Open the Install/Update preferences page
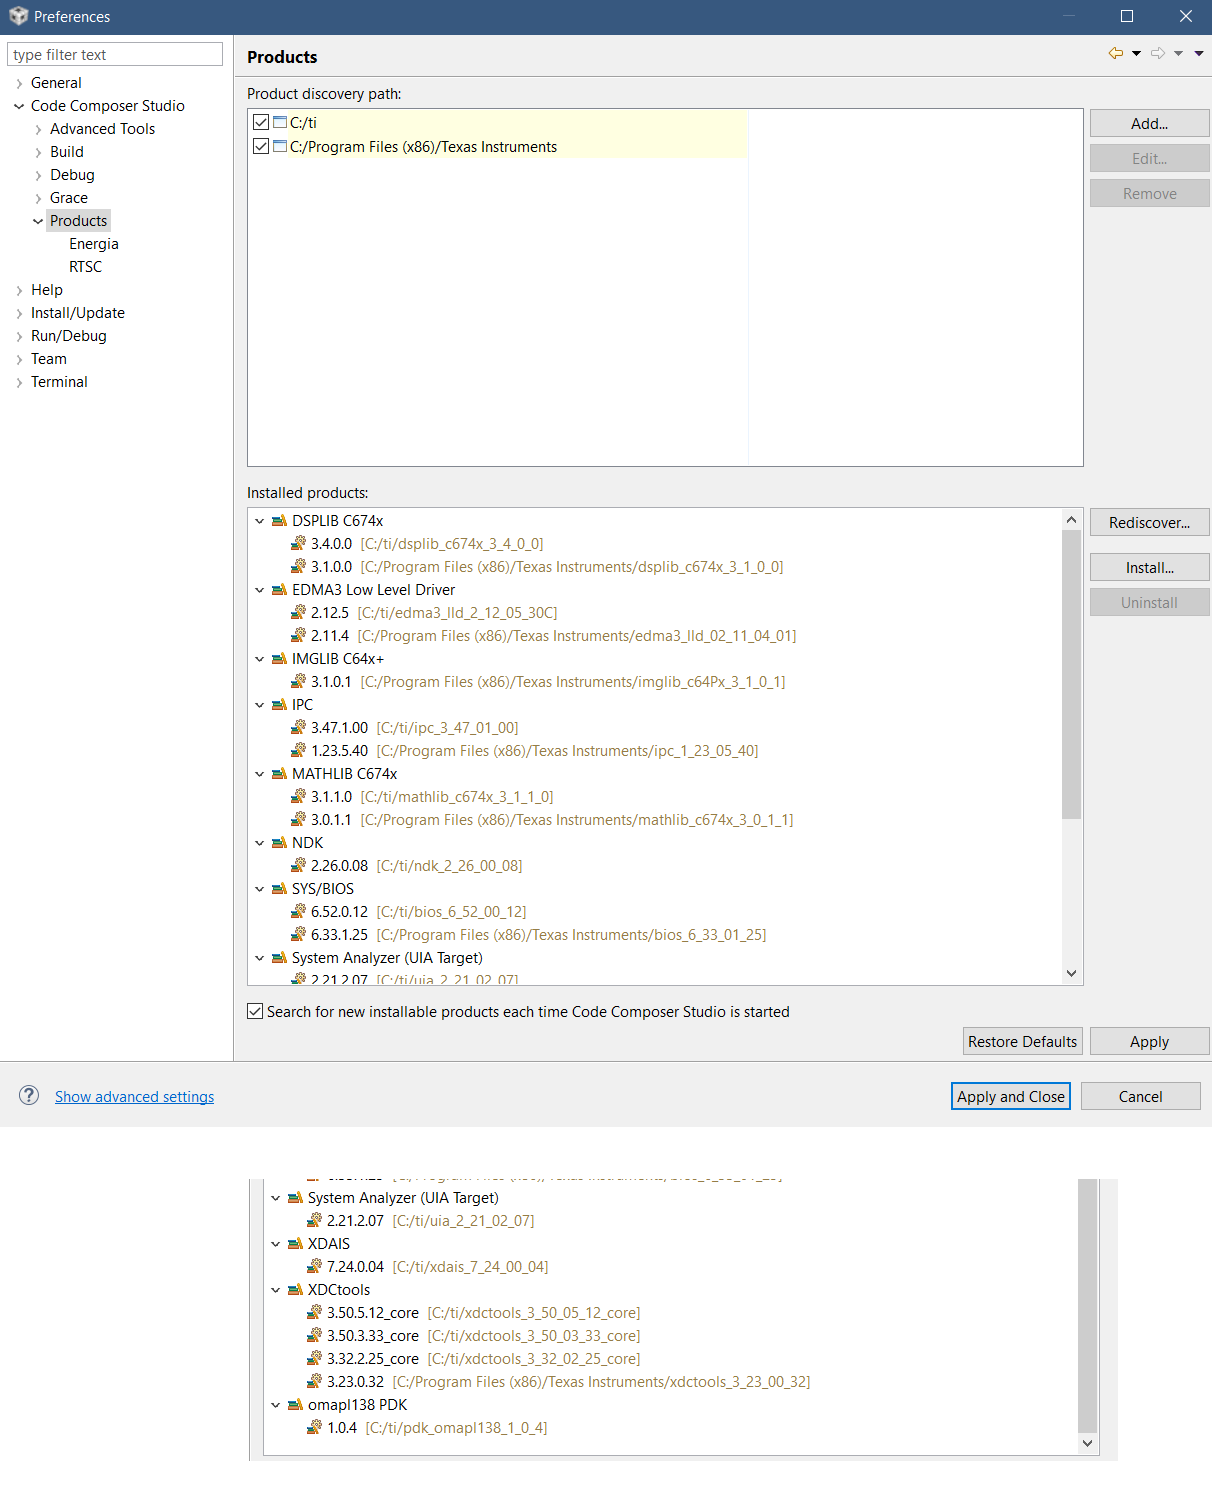The height and width of the screenshot is (1509, 1212). coord(78,313)
